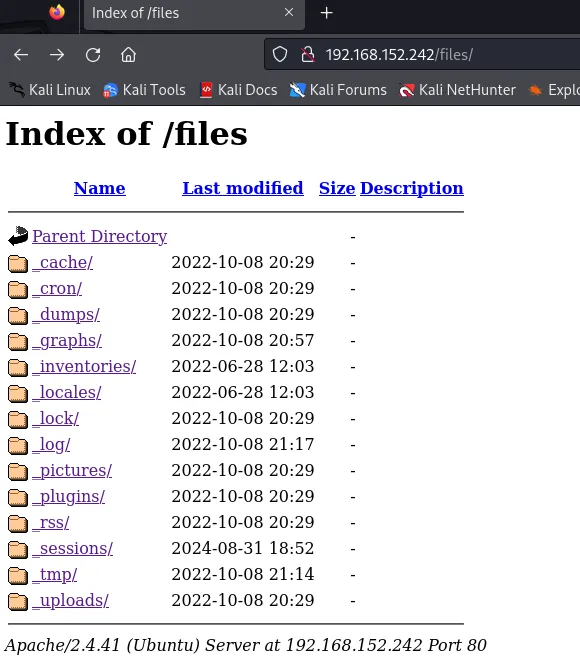The height and width of the screenshot is (660, 580).
Task: Click the forward navigation arrow
Action: 57,55
